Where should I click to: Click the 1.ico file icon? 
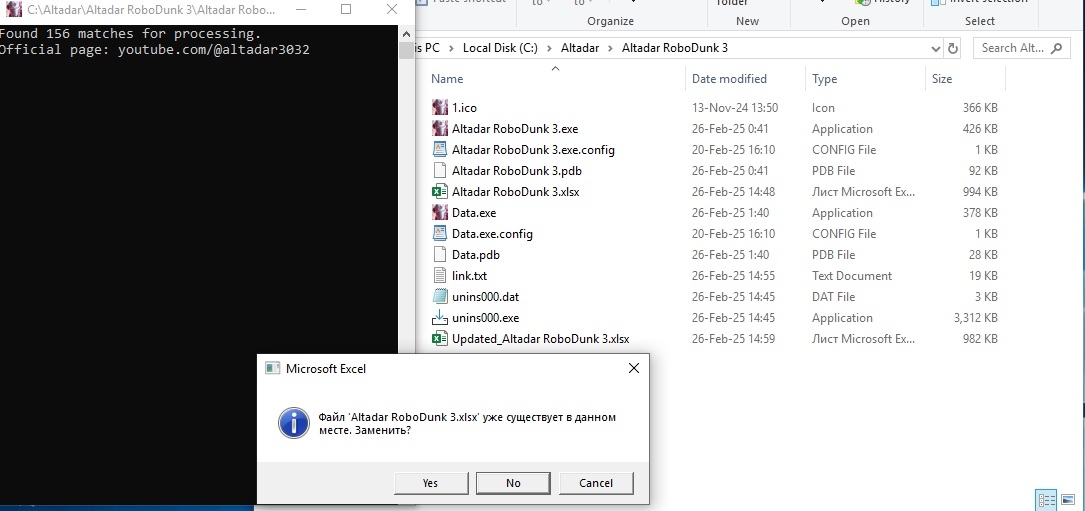[x=440, y=107]
